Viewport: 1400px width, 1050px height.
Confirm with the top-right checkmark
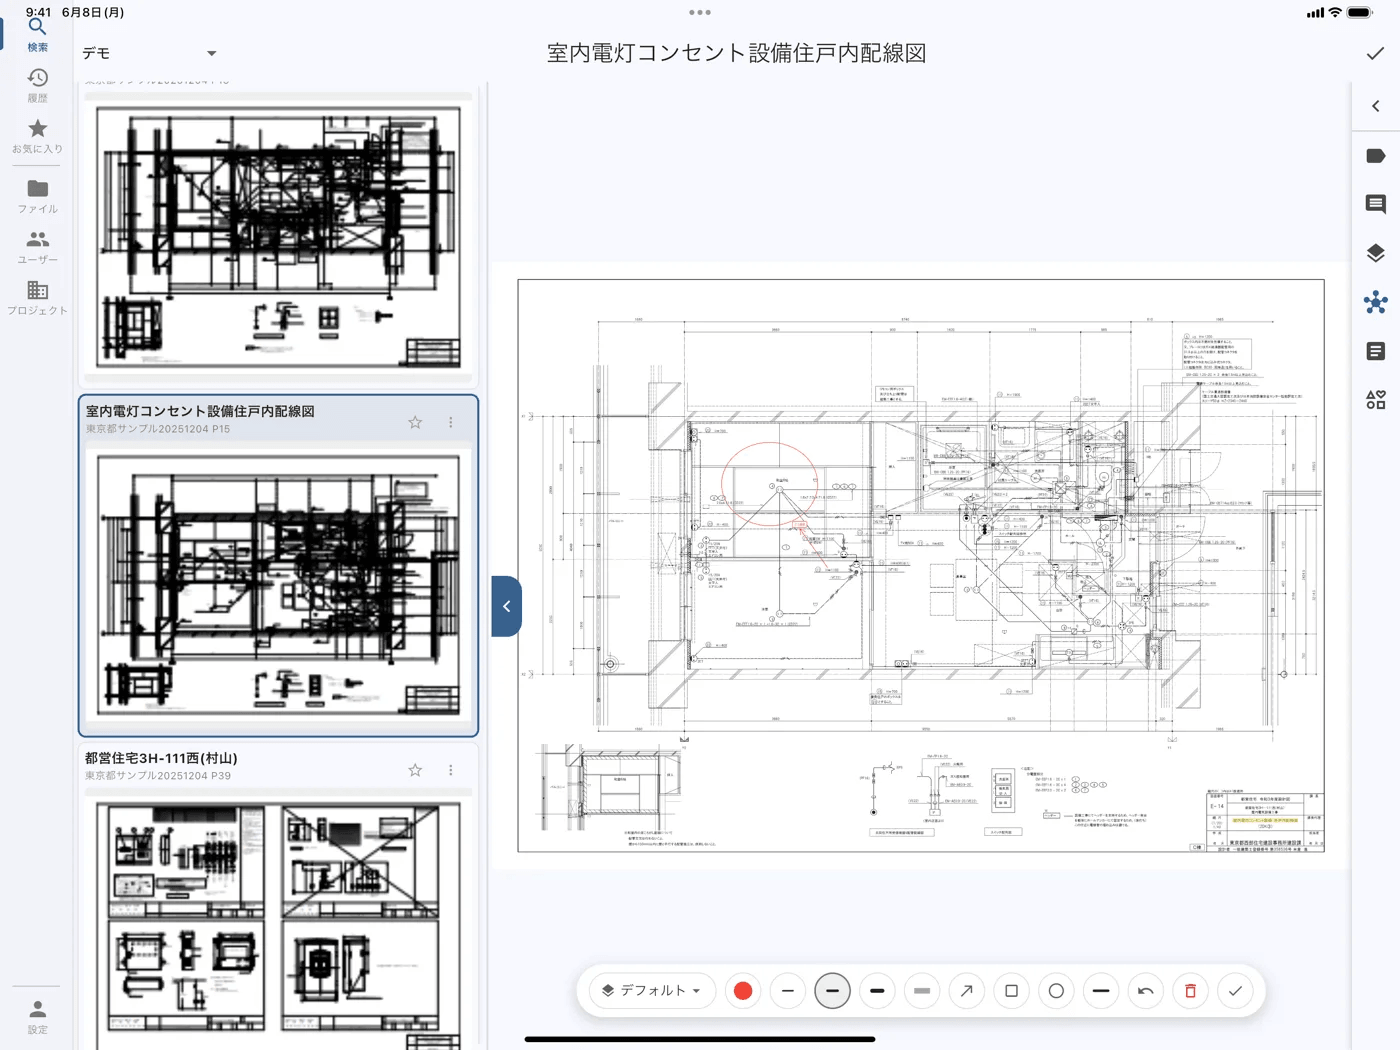[1375, 53]
